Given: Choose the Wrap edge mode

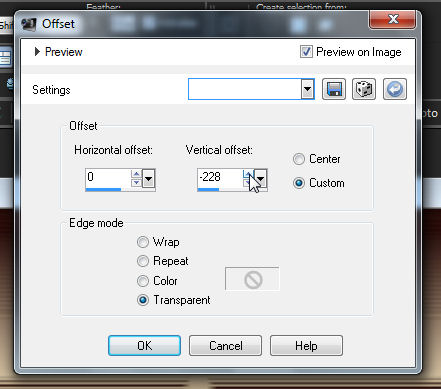Looking at the screenshot, I should (x=143, y=242).
